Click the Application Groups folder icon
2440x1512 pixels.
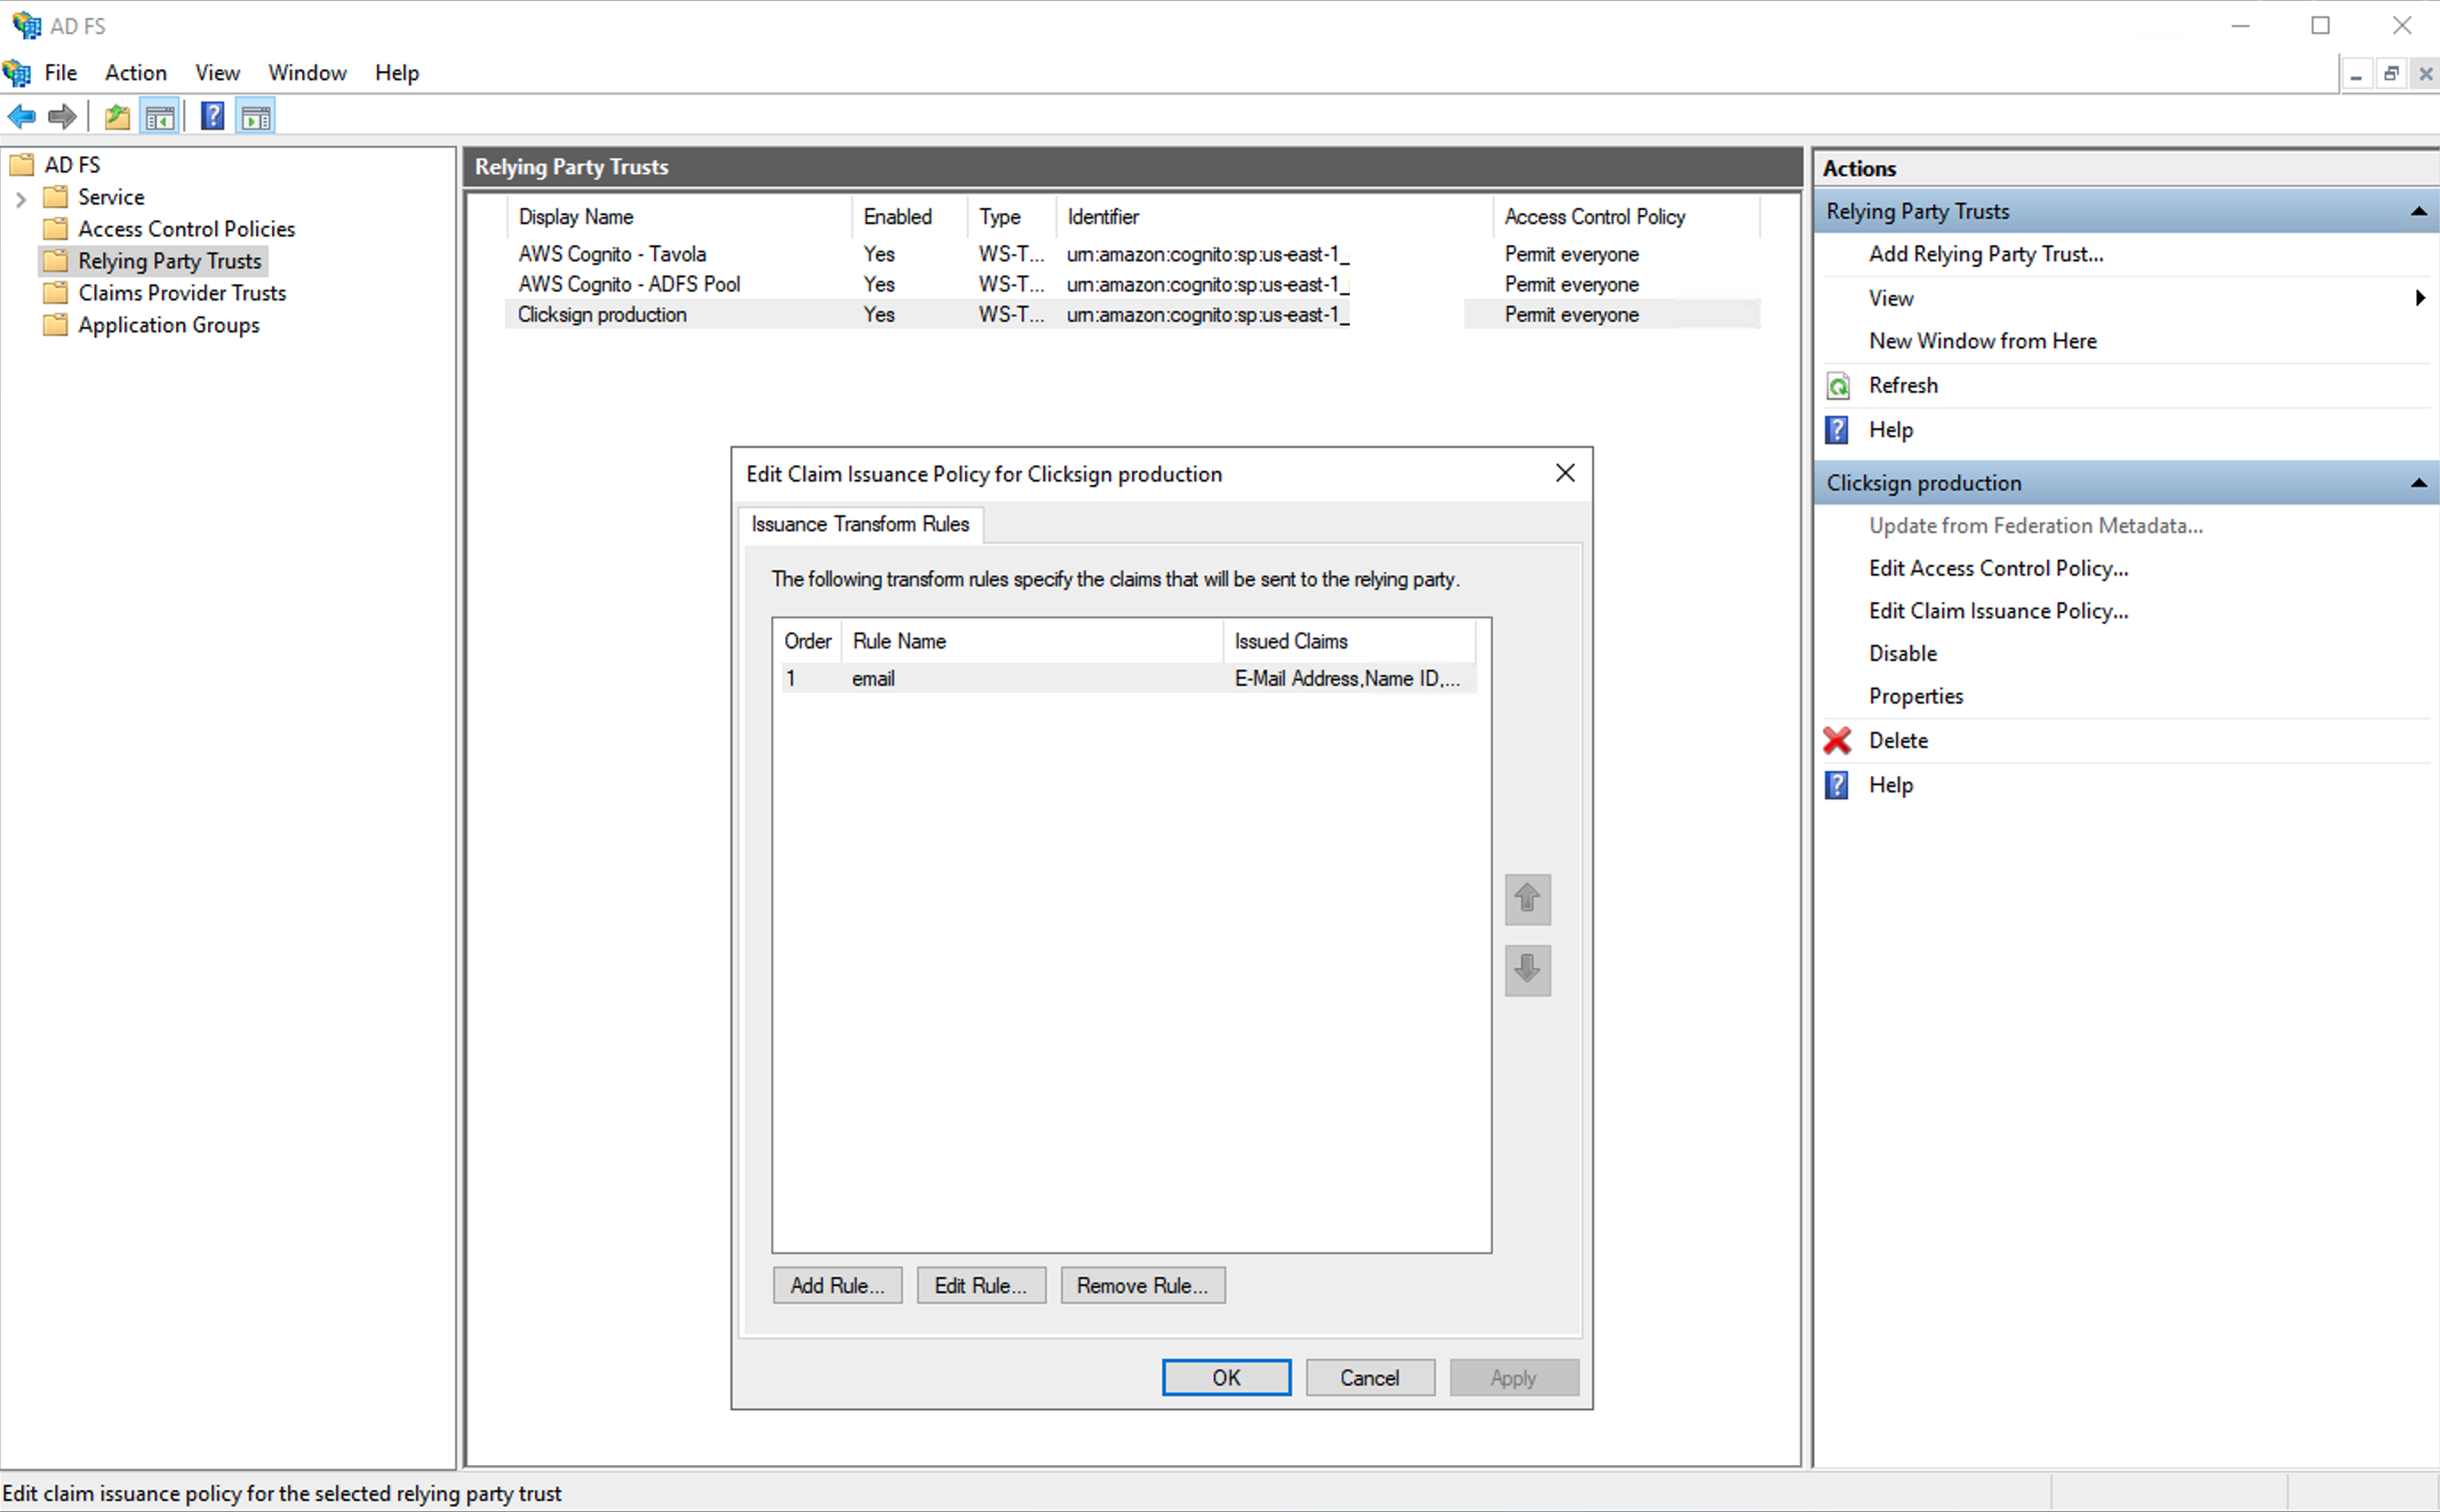56,325
